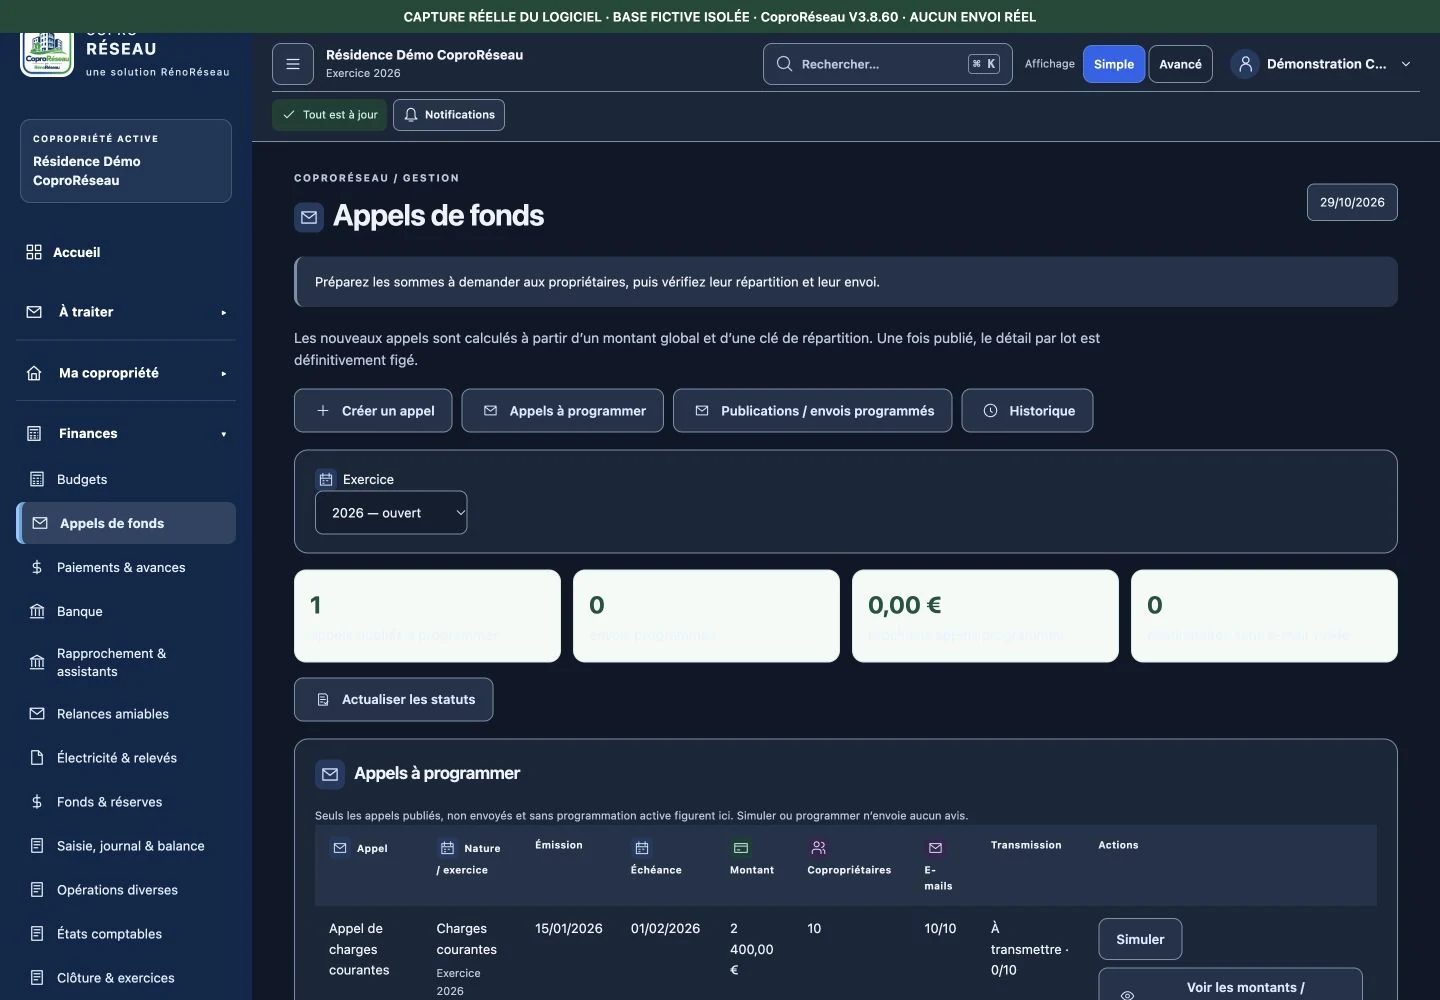Switch display to Simple mode
This screenshot has width=1440, height=1000.
(1114, 64)
